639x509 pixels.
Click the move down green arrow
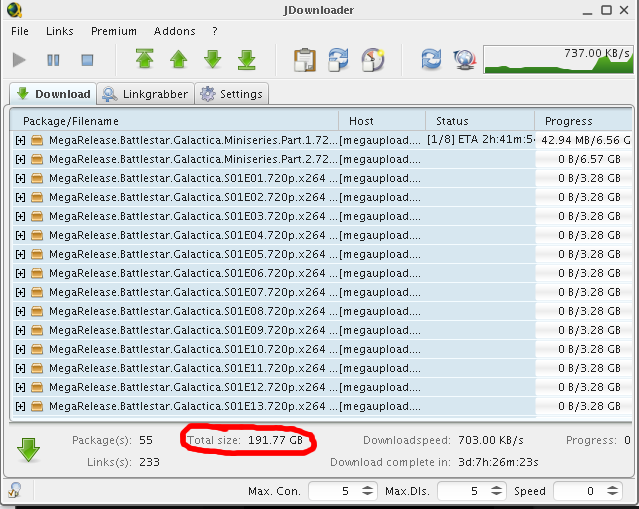point(213,60)
